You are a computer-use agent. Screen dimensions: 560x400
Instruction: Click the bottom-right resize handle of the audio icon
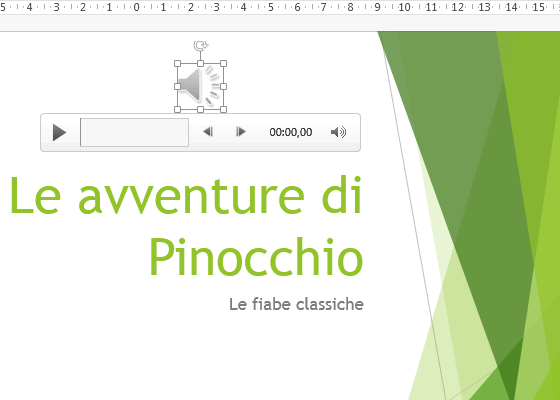point(224,109)
